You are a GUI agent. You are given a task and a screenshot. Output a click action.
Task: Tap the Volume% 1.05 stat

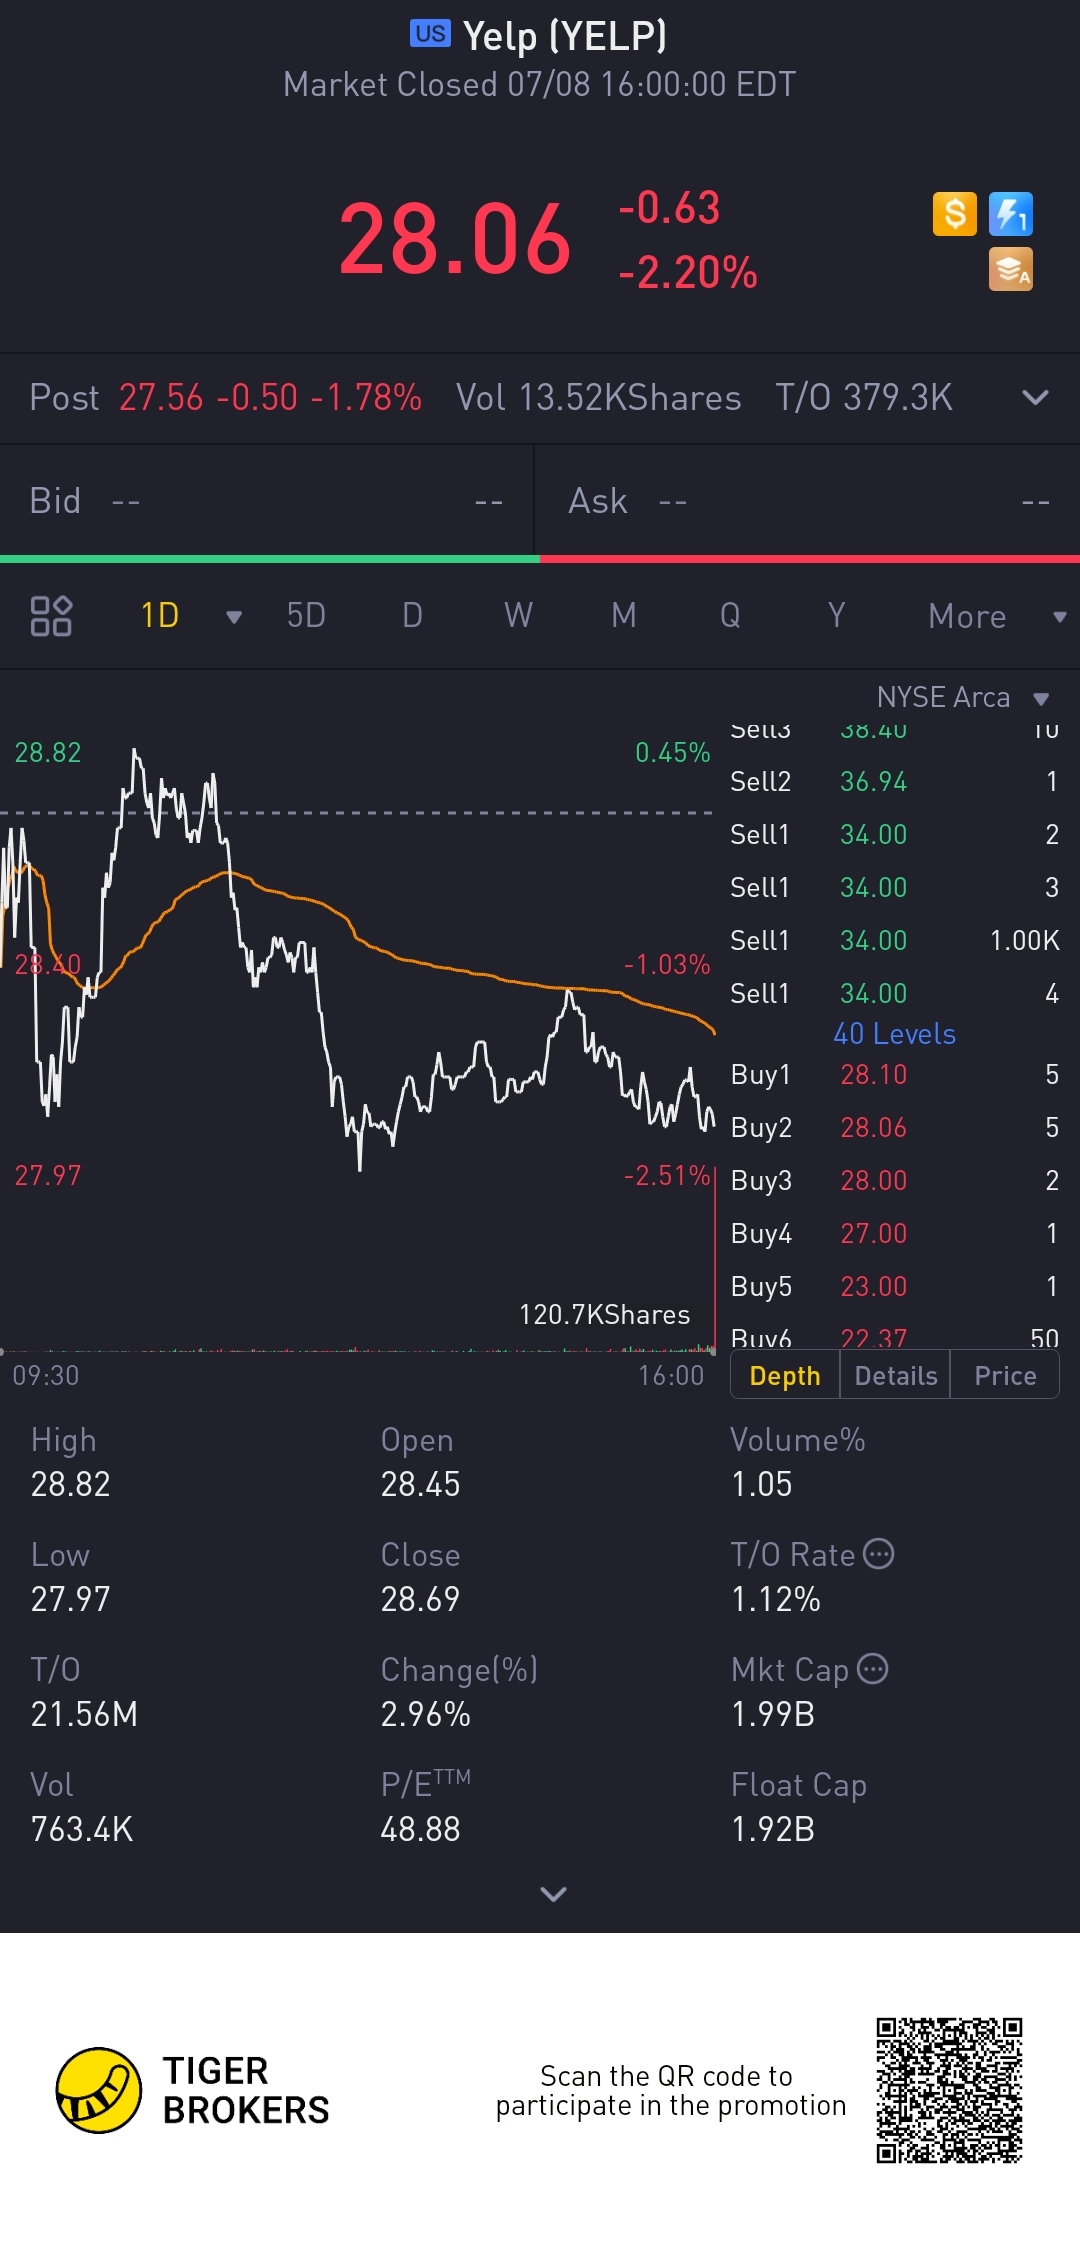click(798, 1462)
